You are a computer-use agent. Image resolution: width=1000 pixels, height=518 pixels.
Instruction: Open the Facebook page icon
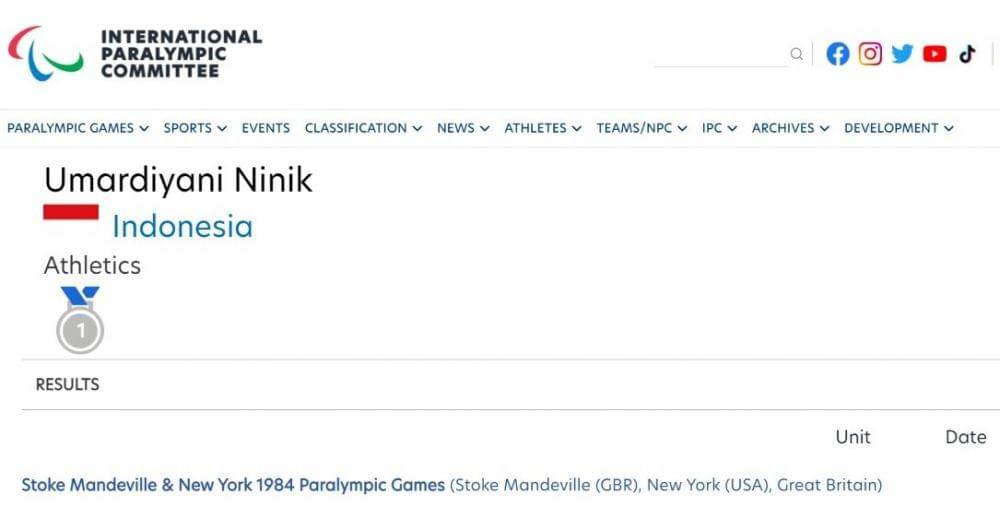click(x=838, y=54)
